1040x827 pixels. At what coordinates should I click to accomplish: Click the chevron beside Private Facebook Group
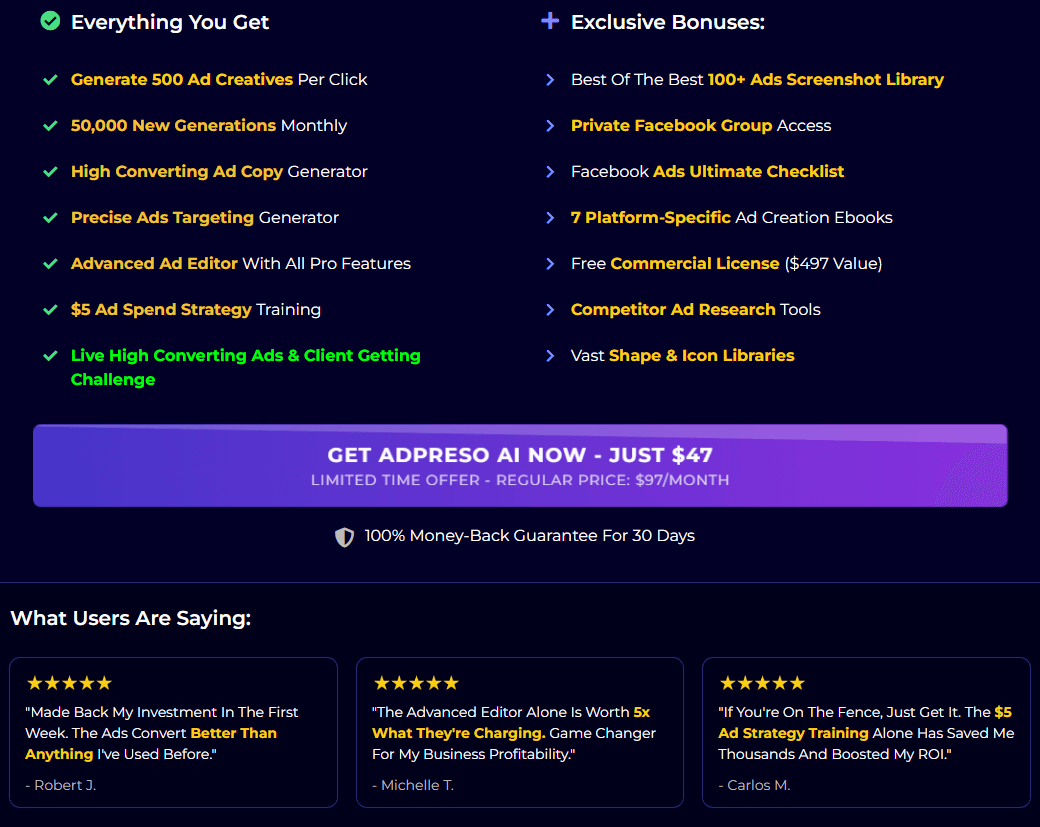pyautogui.click(x=550, y=125)
